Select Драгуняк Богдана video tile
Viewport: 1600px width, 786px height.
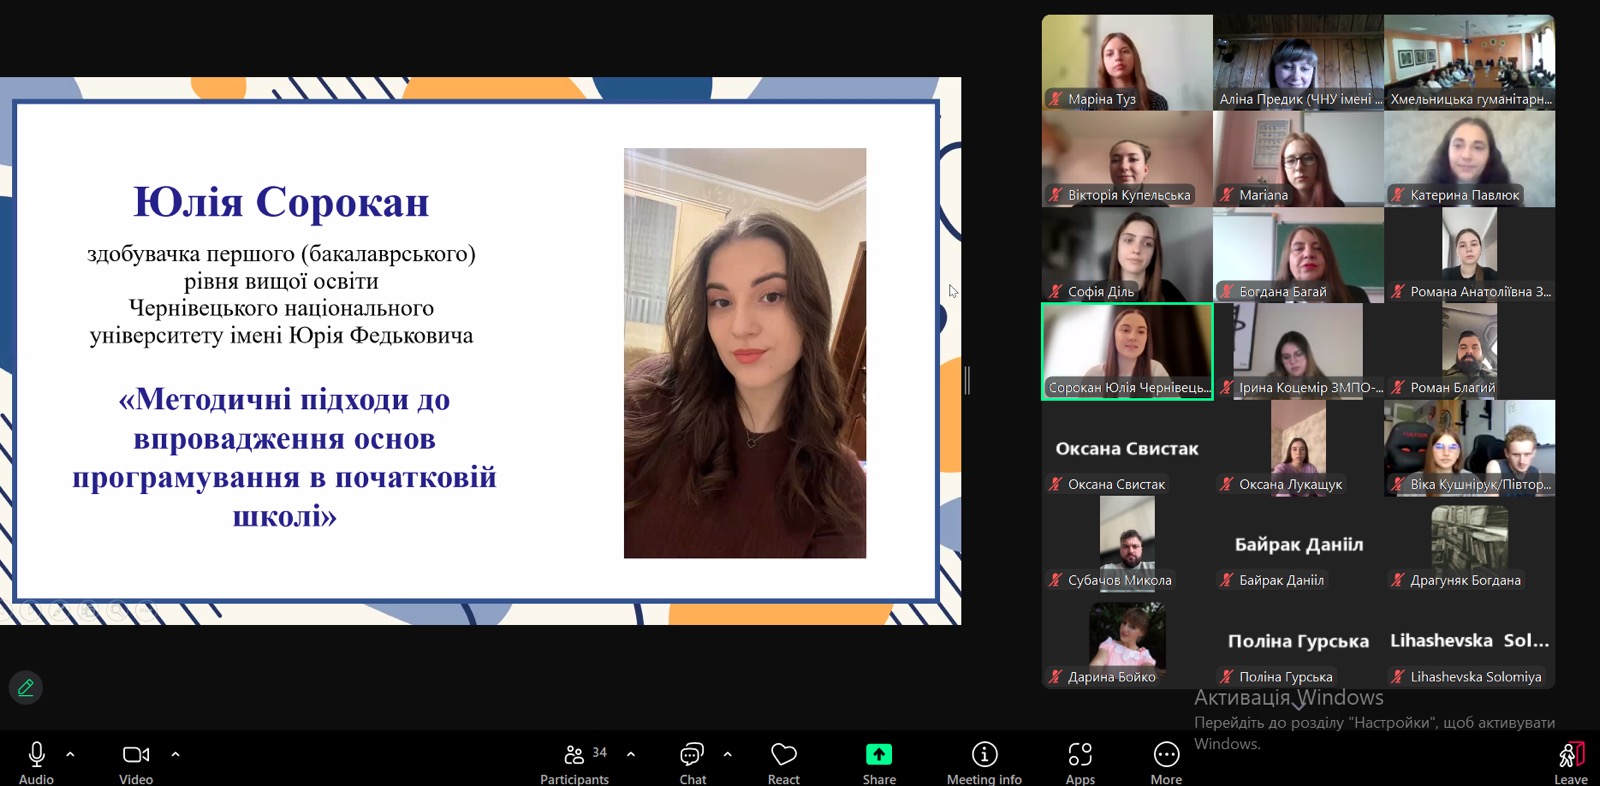pyautogui.click(x=1470, y=544)
